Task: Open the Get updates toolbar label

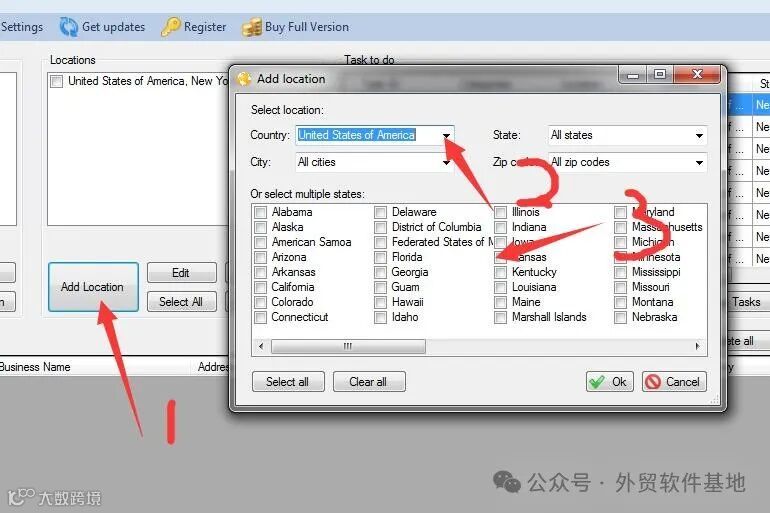Action: pos(113,27)
